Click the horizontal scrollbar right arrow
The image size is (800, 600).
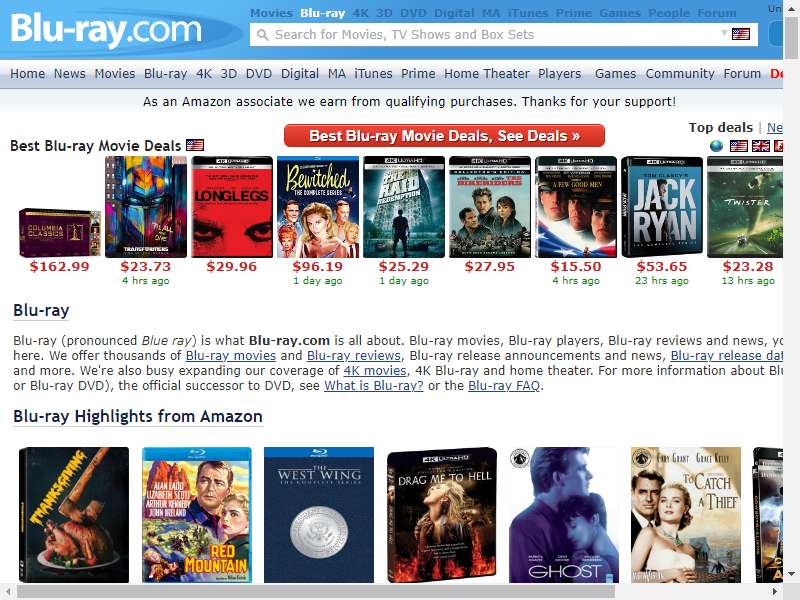click(x=775, y=592)
